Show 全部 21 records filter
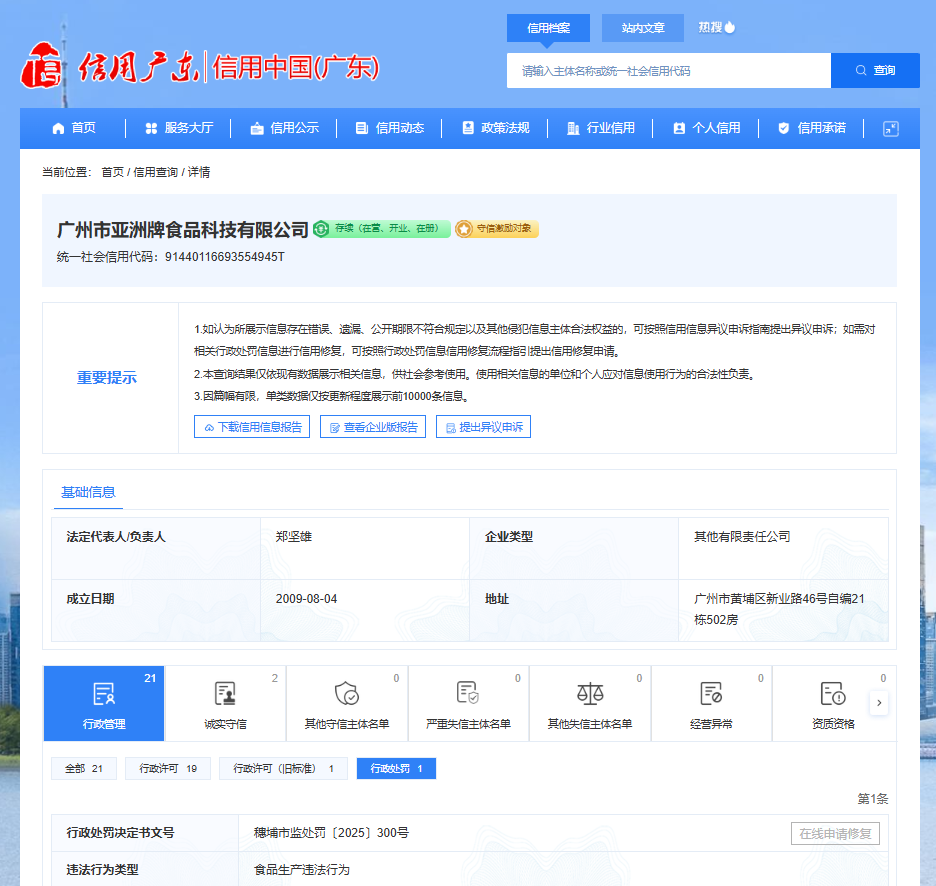 [x=84, y=768]
